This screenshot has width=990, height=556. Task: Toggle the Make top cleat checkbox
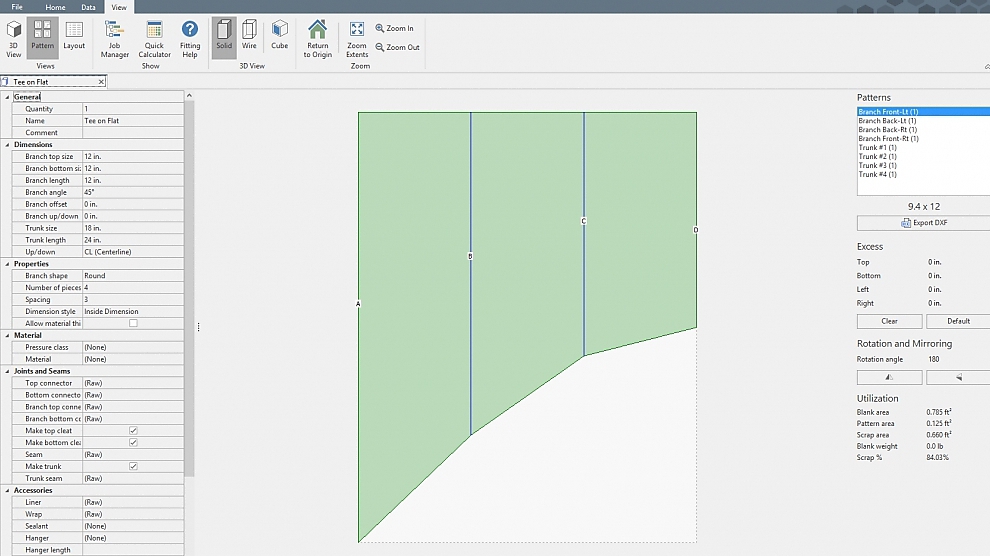[133, 431]
